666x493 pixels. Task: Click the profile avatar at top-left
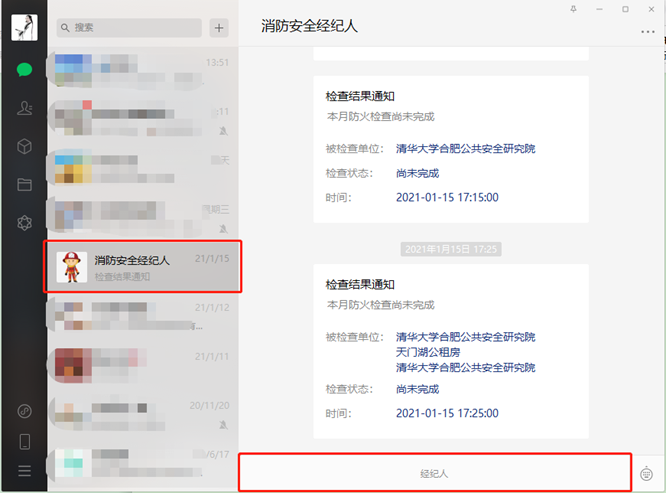[x=24, y=28]
